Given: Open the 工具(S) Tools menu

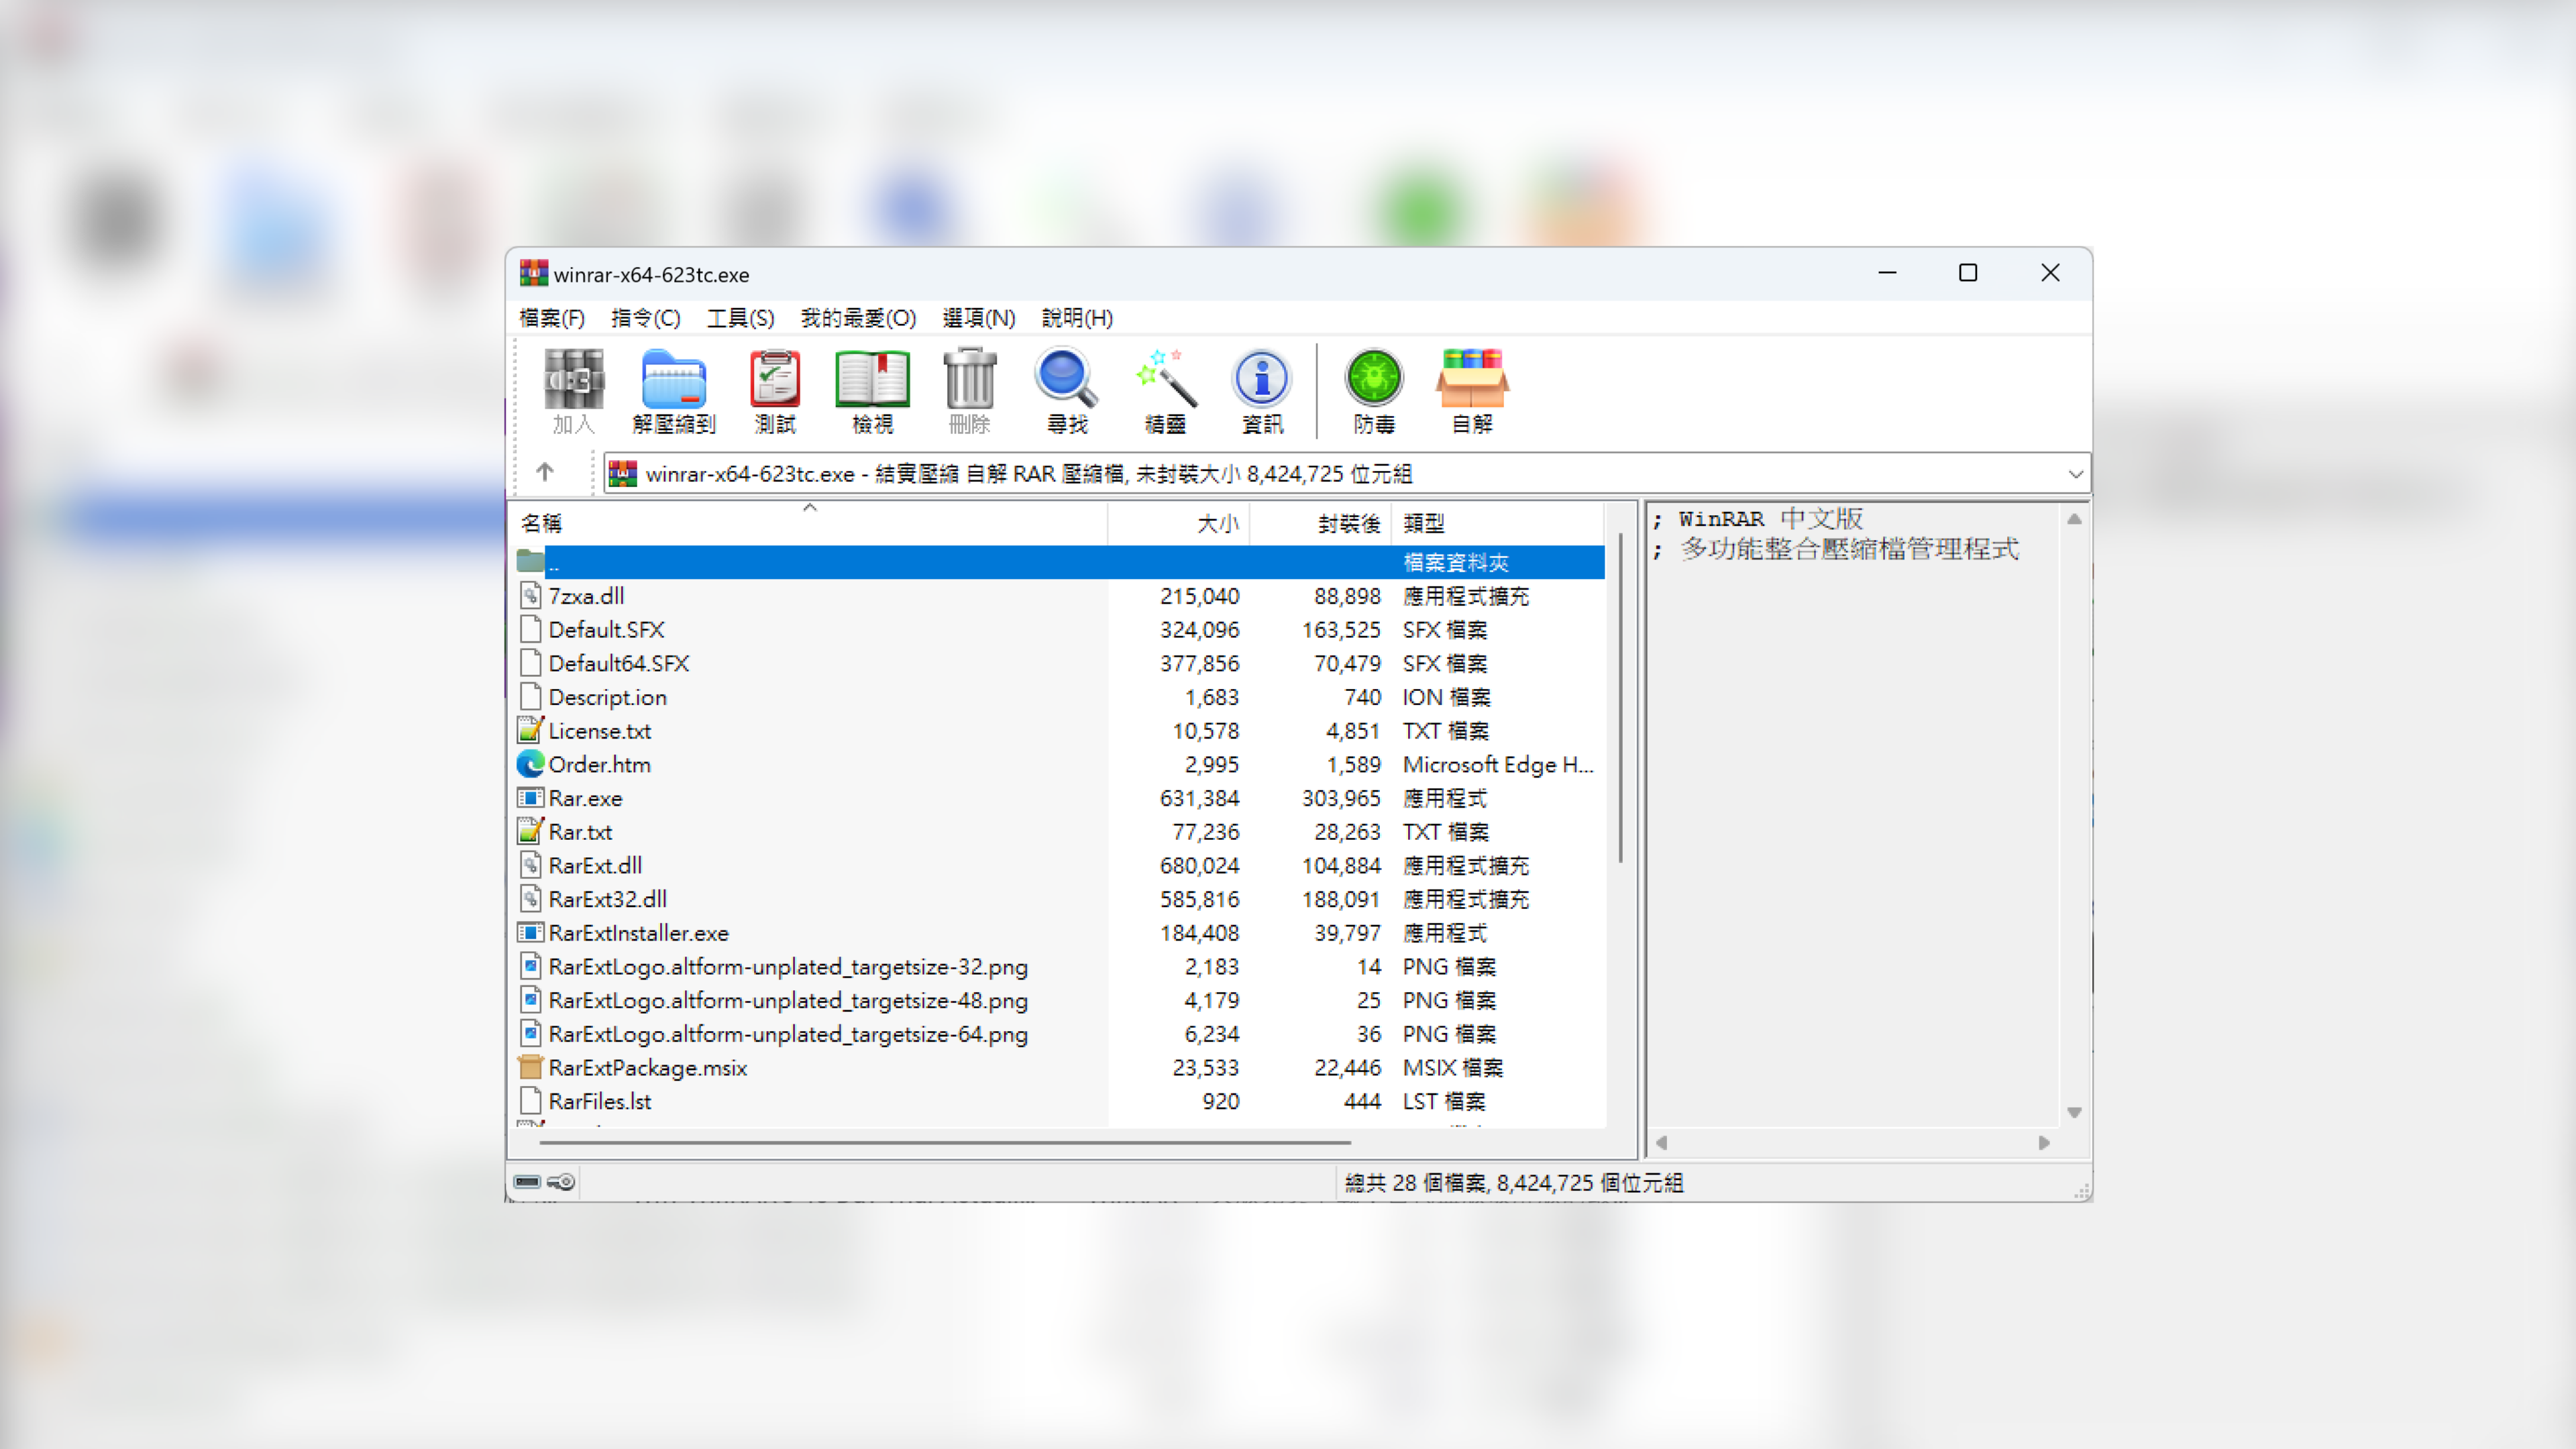Looking at the screenshot, I should [x=740, y=318].
